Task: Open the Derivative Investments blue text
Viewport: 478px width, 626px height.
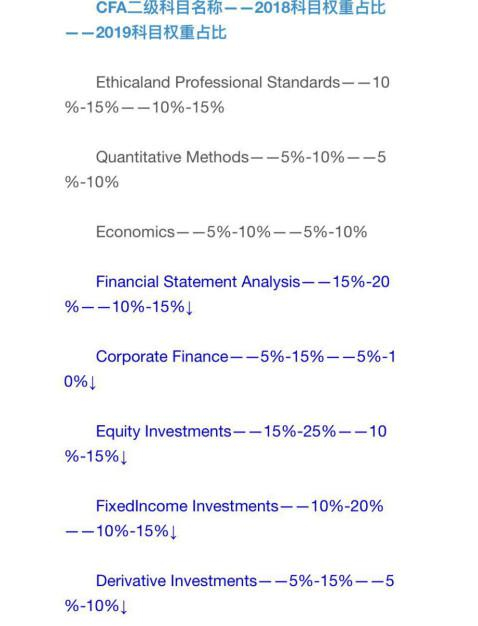Action: [177, 581]
